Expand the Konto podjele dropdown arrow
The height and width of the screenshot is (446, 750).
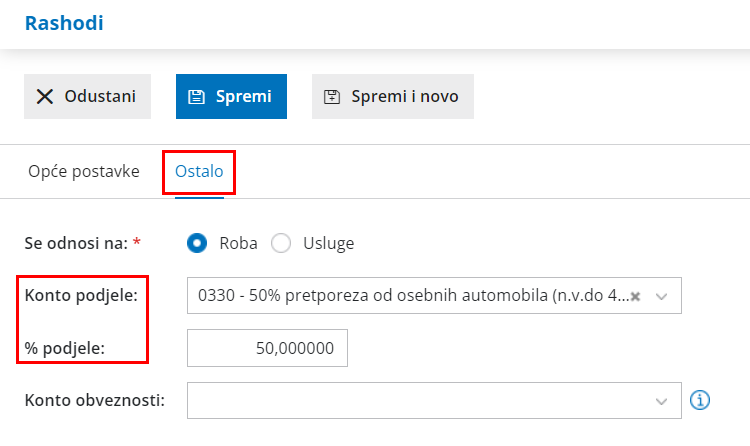[x=661, y=296]
